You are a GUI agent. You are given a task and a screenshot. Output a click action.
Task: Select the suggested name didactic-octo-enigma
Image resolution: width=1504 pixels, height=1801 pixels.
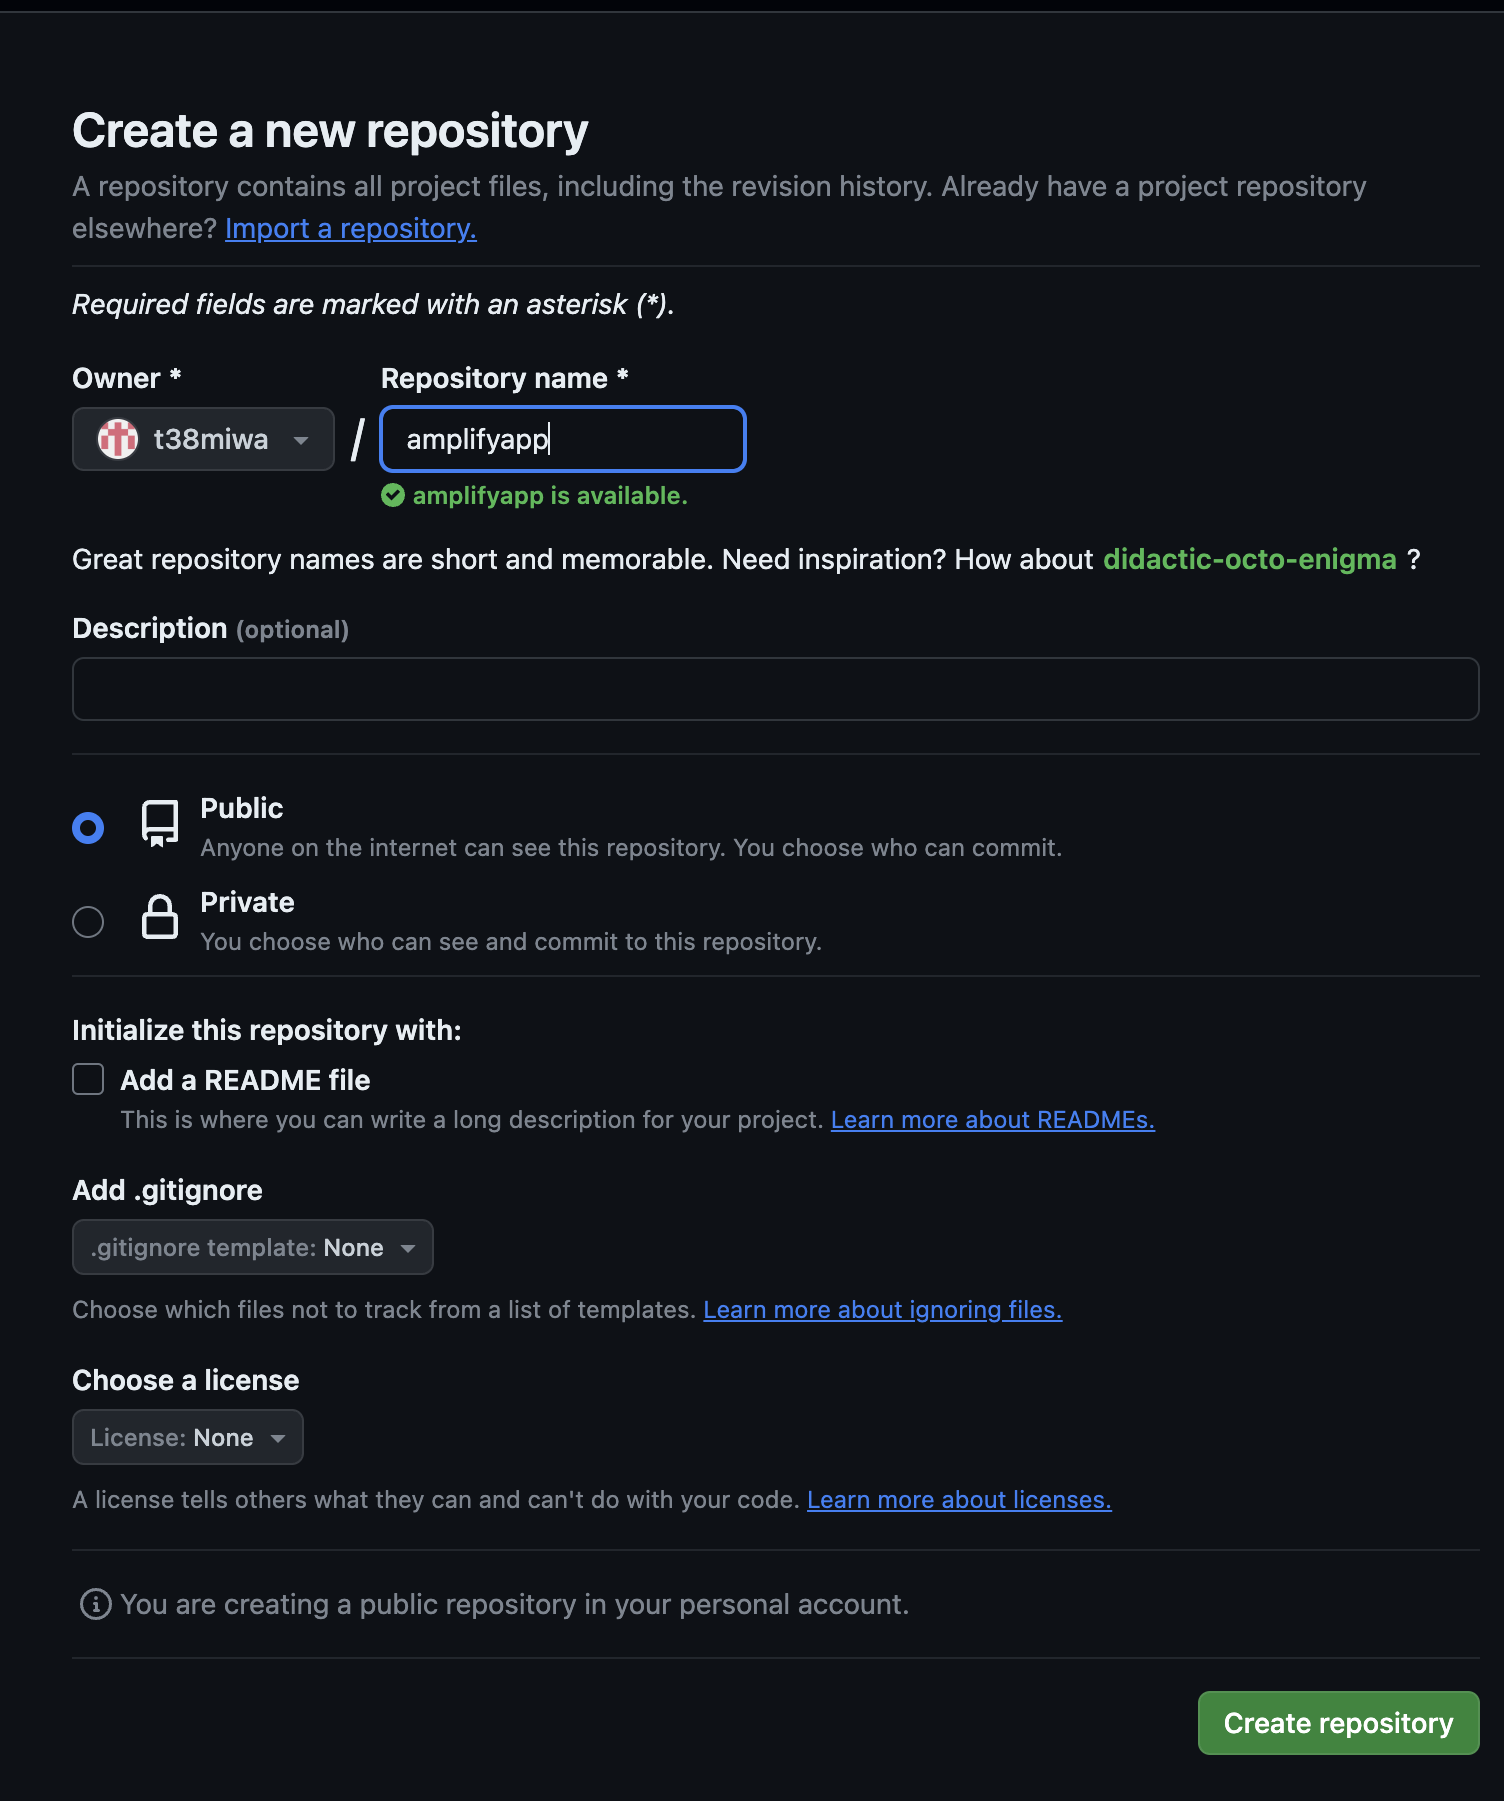pyautogui.click(x=1249, y=559)
